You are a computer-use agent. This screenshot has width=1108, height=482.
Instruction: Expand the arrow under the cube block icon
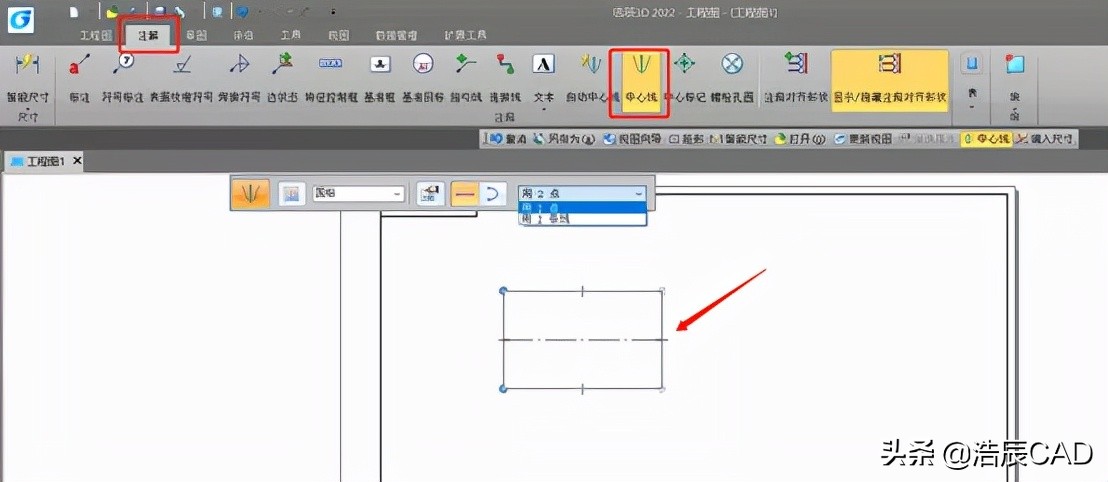pyautogui.click(x=1015, y=108)
